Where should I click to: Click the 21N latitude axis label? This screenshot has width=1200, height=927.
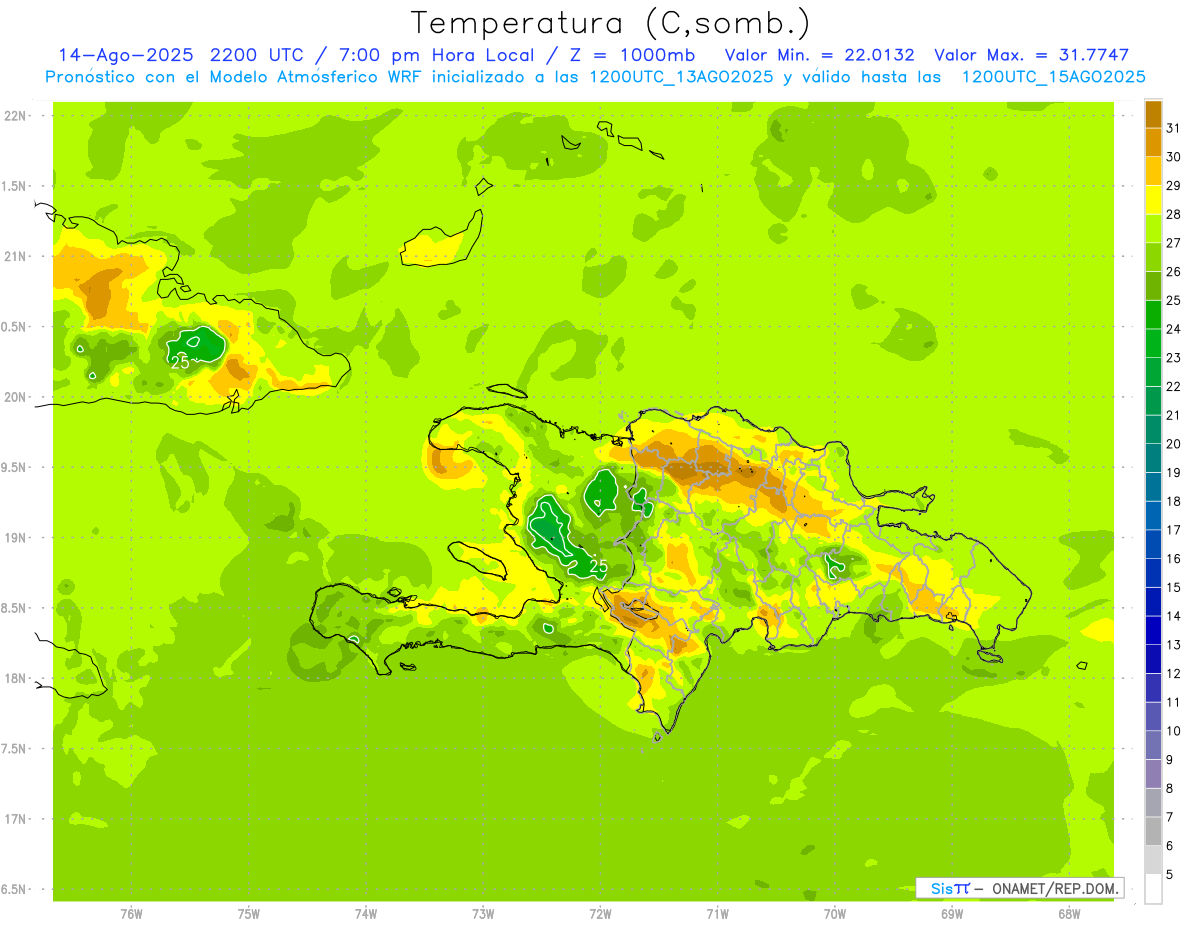coord(15,257)
